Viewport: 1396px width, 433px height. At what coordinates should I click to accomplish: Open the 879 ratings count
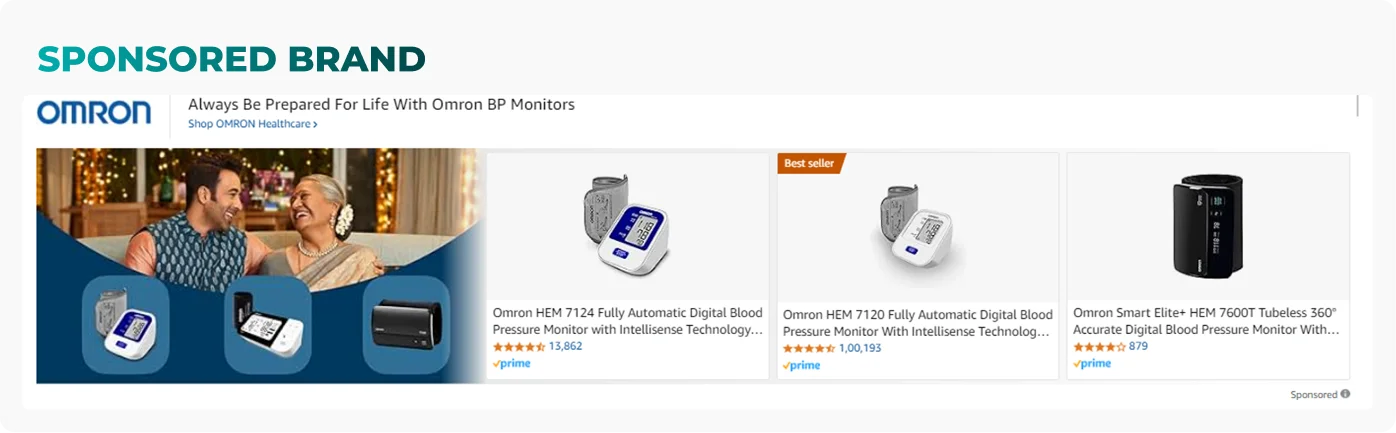point(1138,346)
